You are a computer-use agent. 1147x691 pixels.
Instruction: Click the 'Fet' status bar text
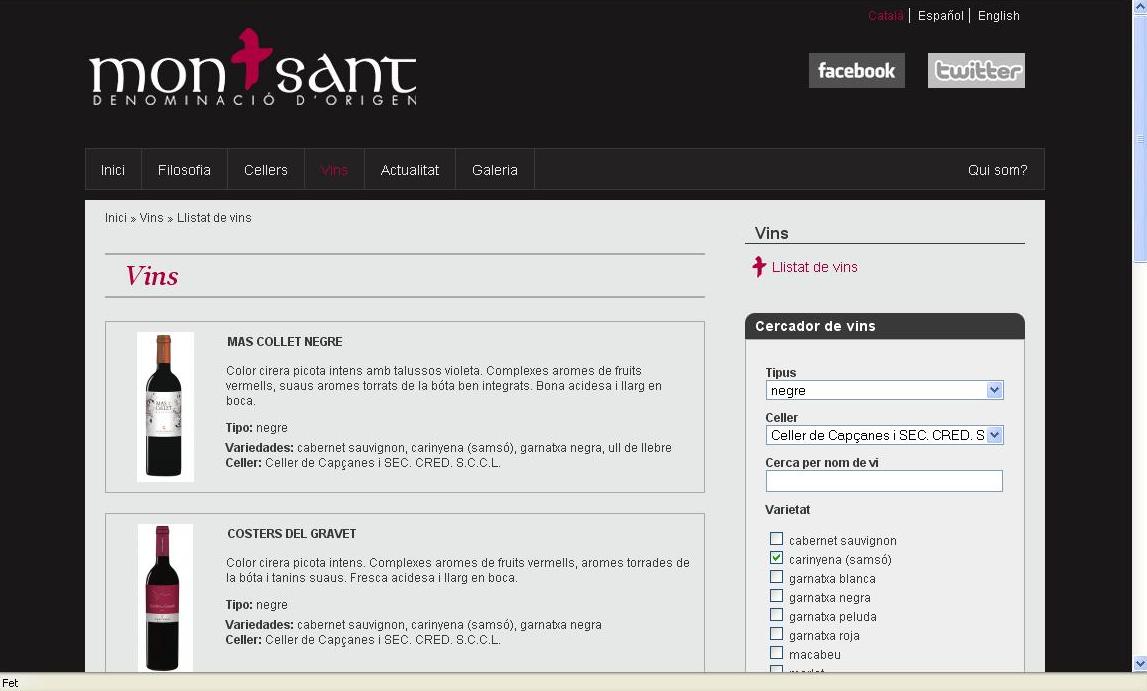(x=10, y=683)
